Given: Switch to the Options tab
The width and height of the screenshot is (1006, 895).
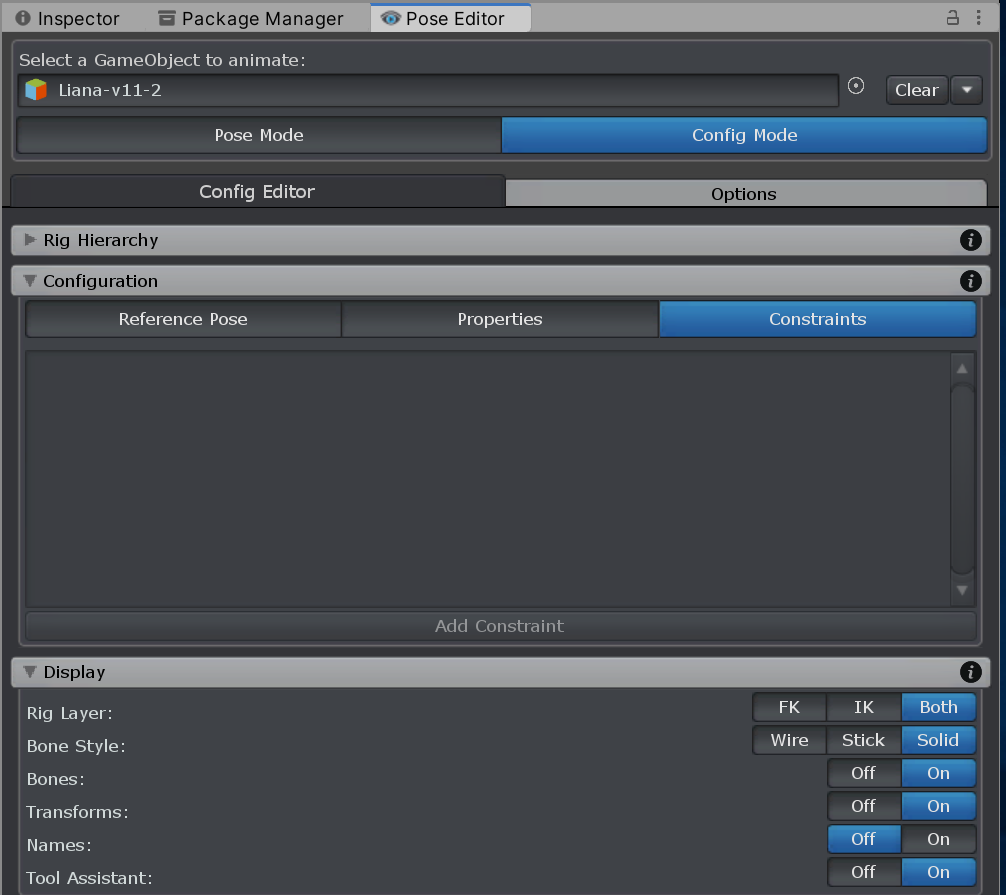Looking at the screenshot, I should pyautogui.click(x=746, y=193).
